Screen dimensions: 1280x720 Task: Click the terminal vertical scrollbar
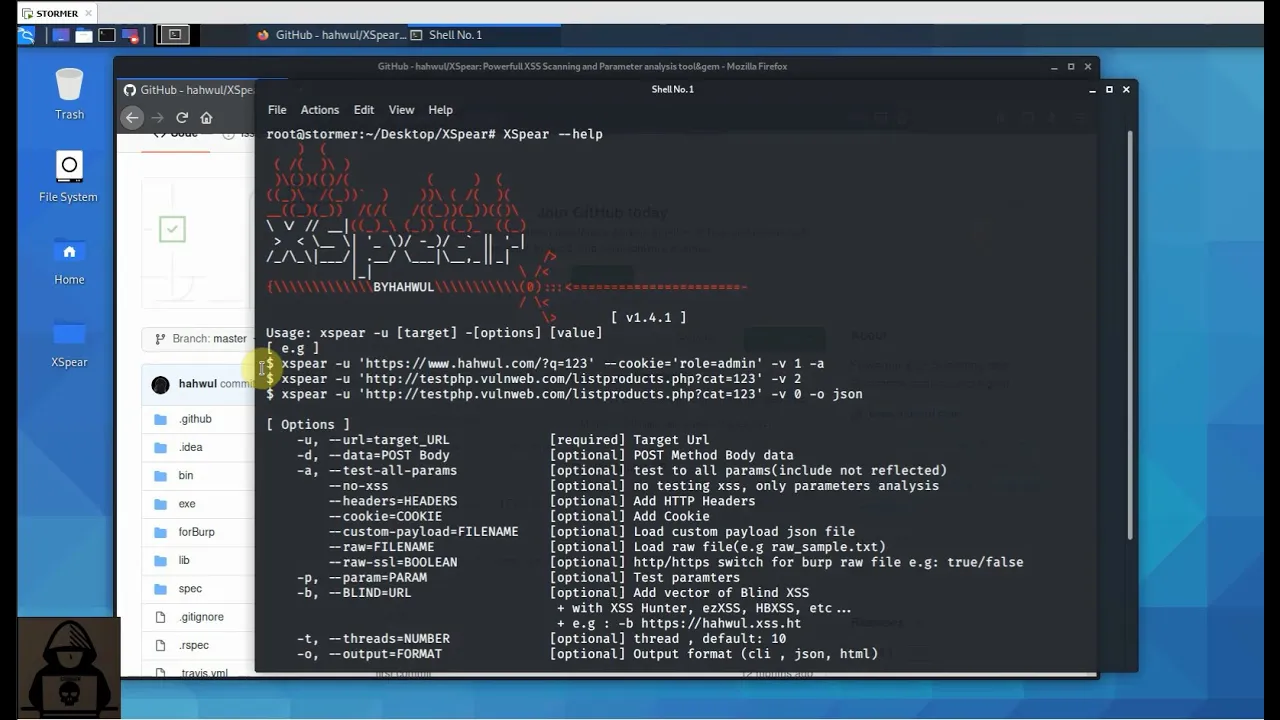click(x=1131, y=334)
